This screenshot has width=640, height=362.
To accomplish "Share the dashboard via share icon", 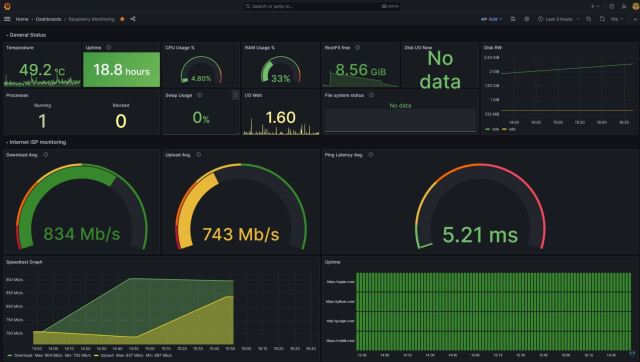I will coord(133,19).
